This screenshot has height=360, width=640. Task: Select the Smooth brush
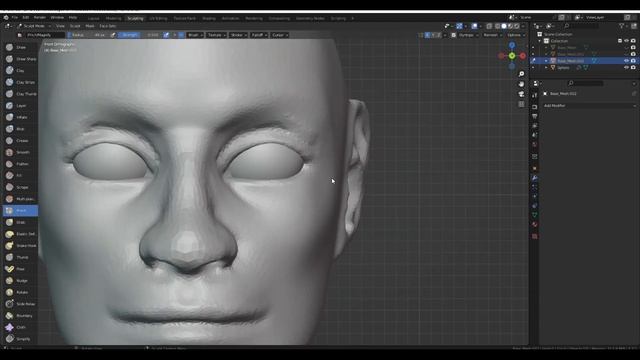(x=20, y=152)
